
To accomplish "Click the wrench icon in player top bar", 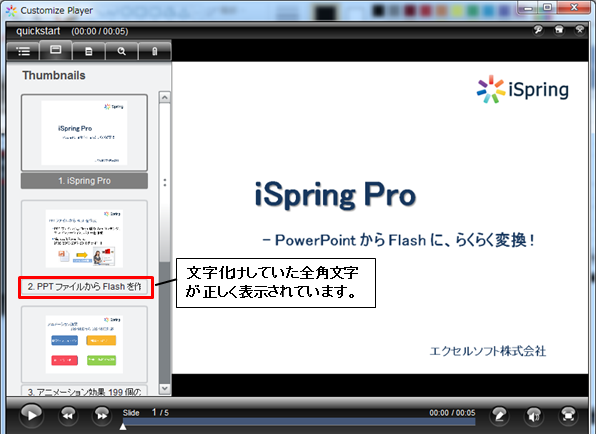I will pos(538,30).
